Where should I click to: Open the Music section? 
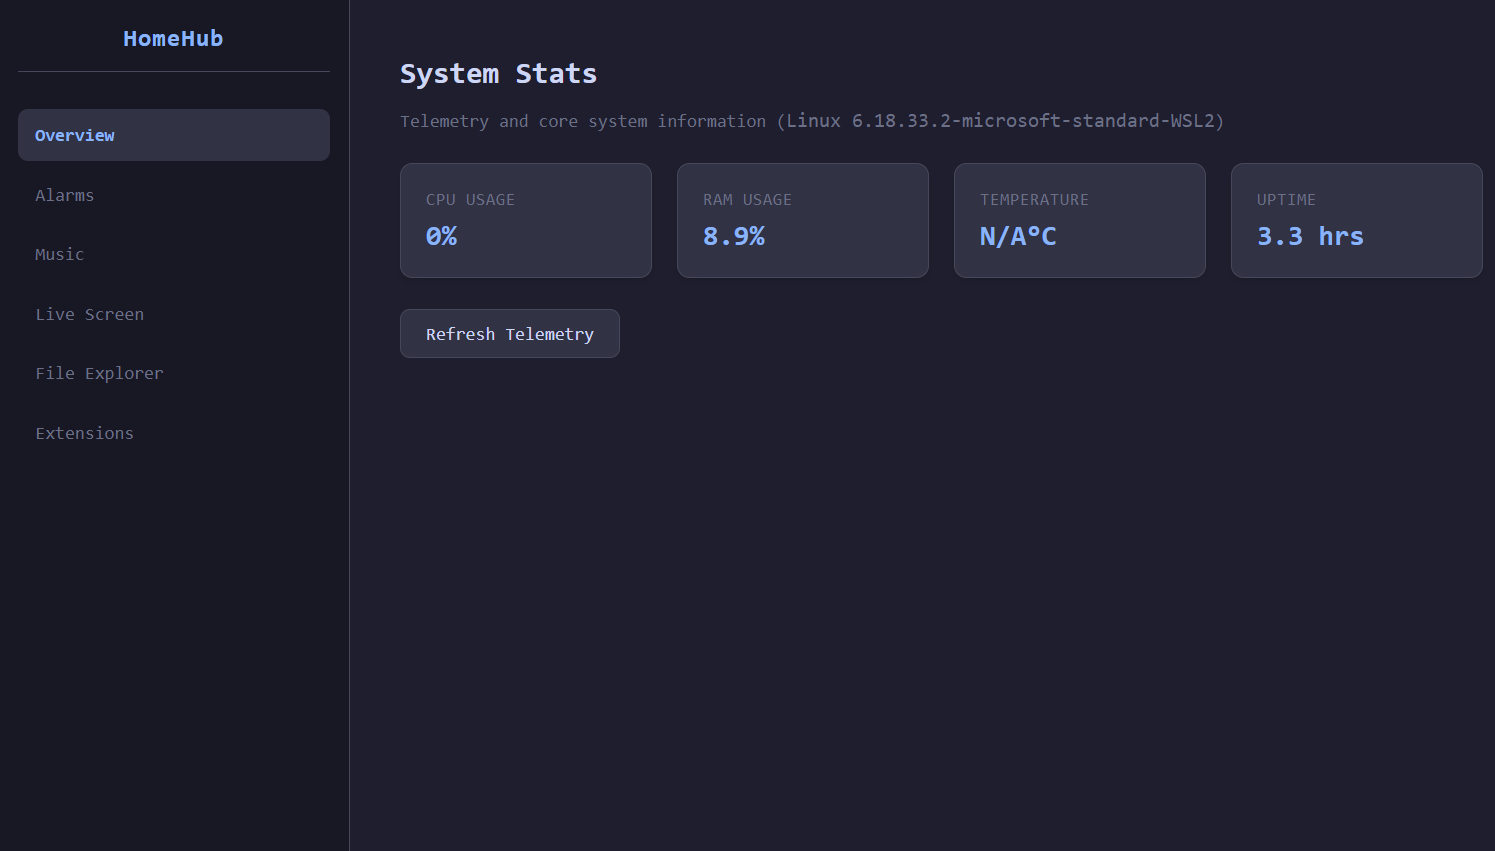click(x=174, y=254)
